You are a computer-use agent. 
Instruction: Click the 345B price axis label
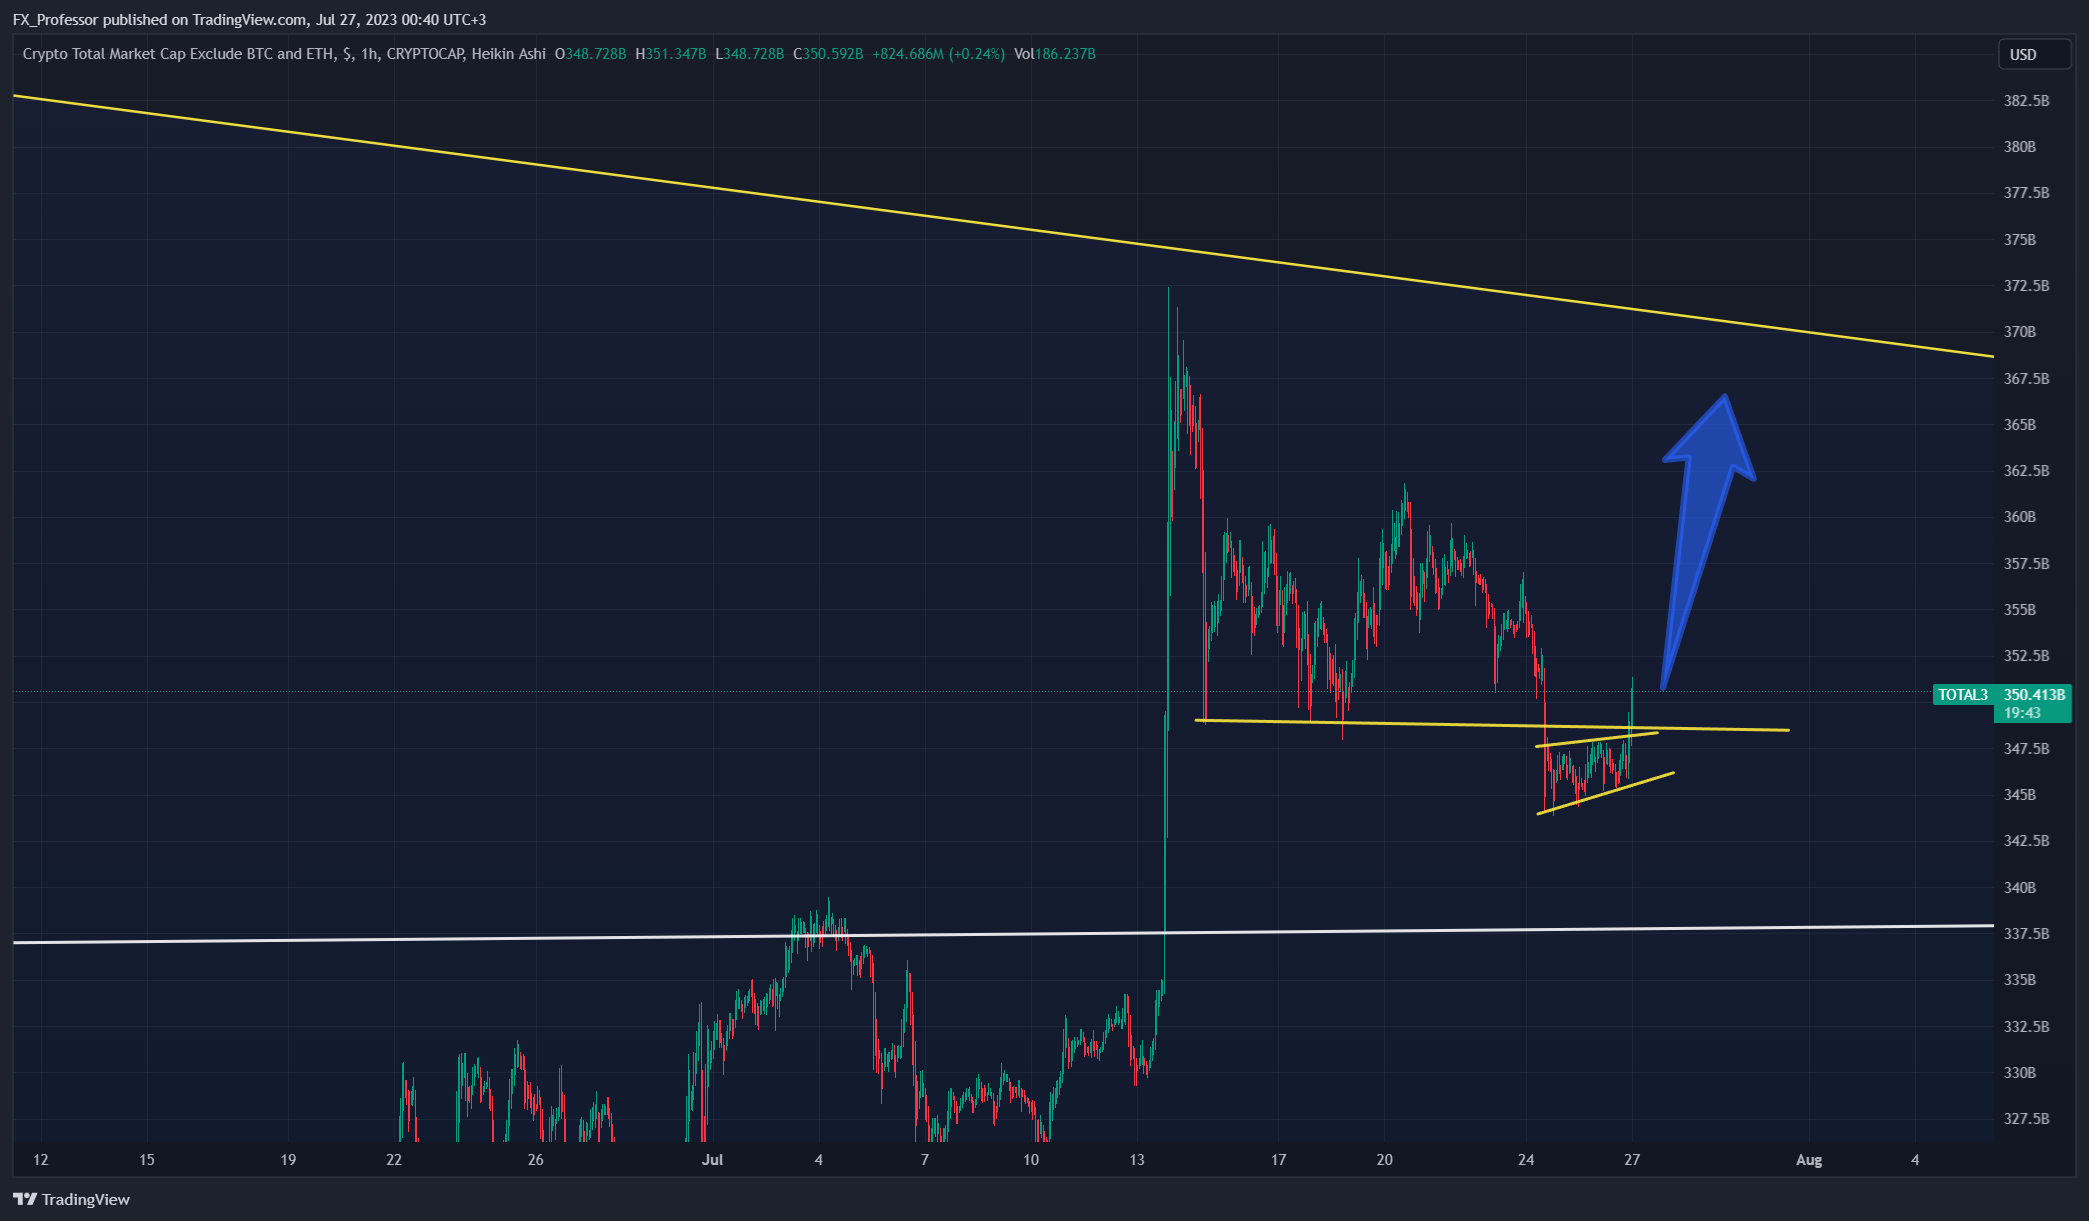[2019, 795]
